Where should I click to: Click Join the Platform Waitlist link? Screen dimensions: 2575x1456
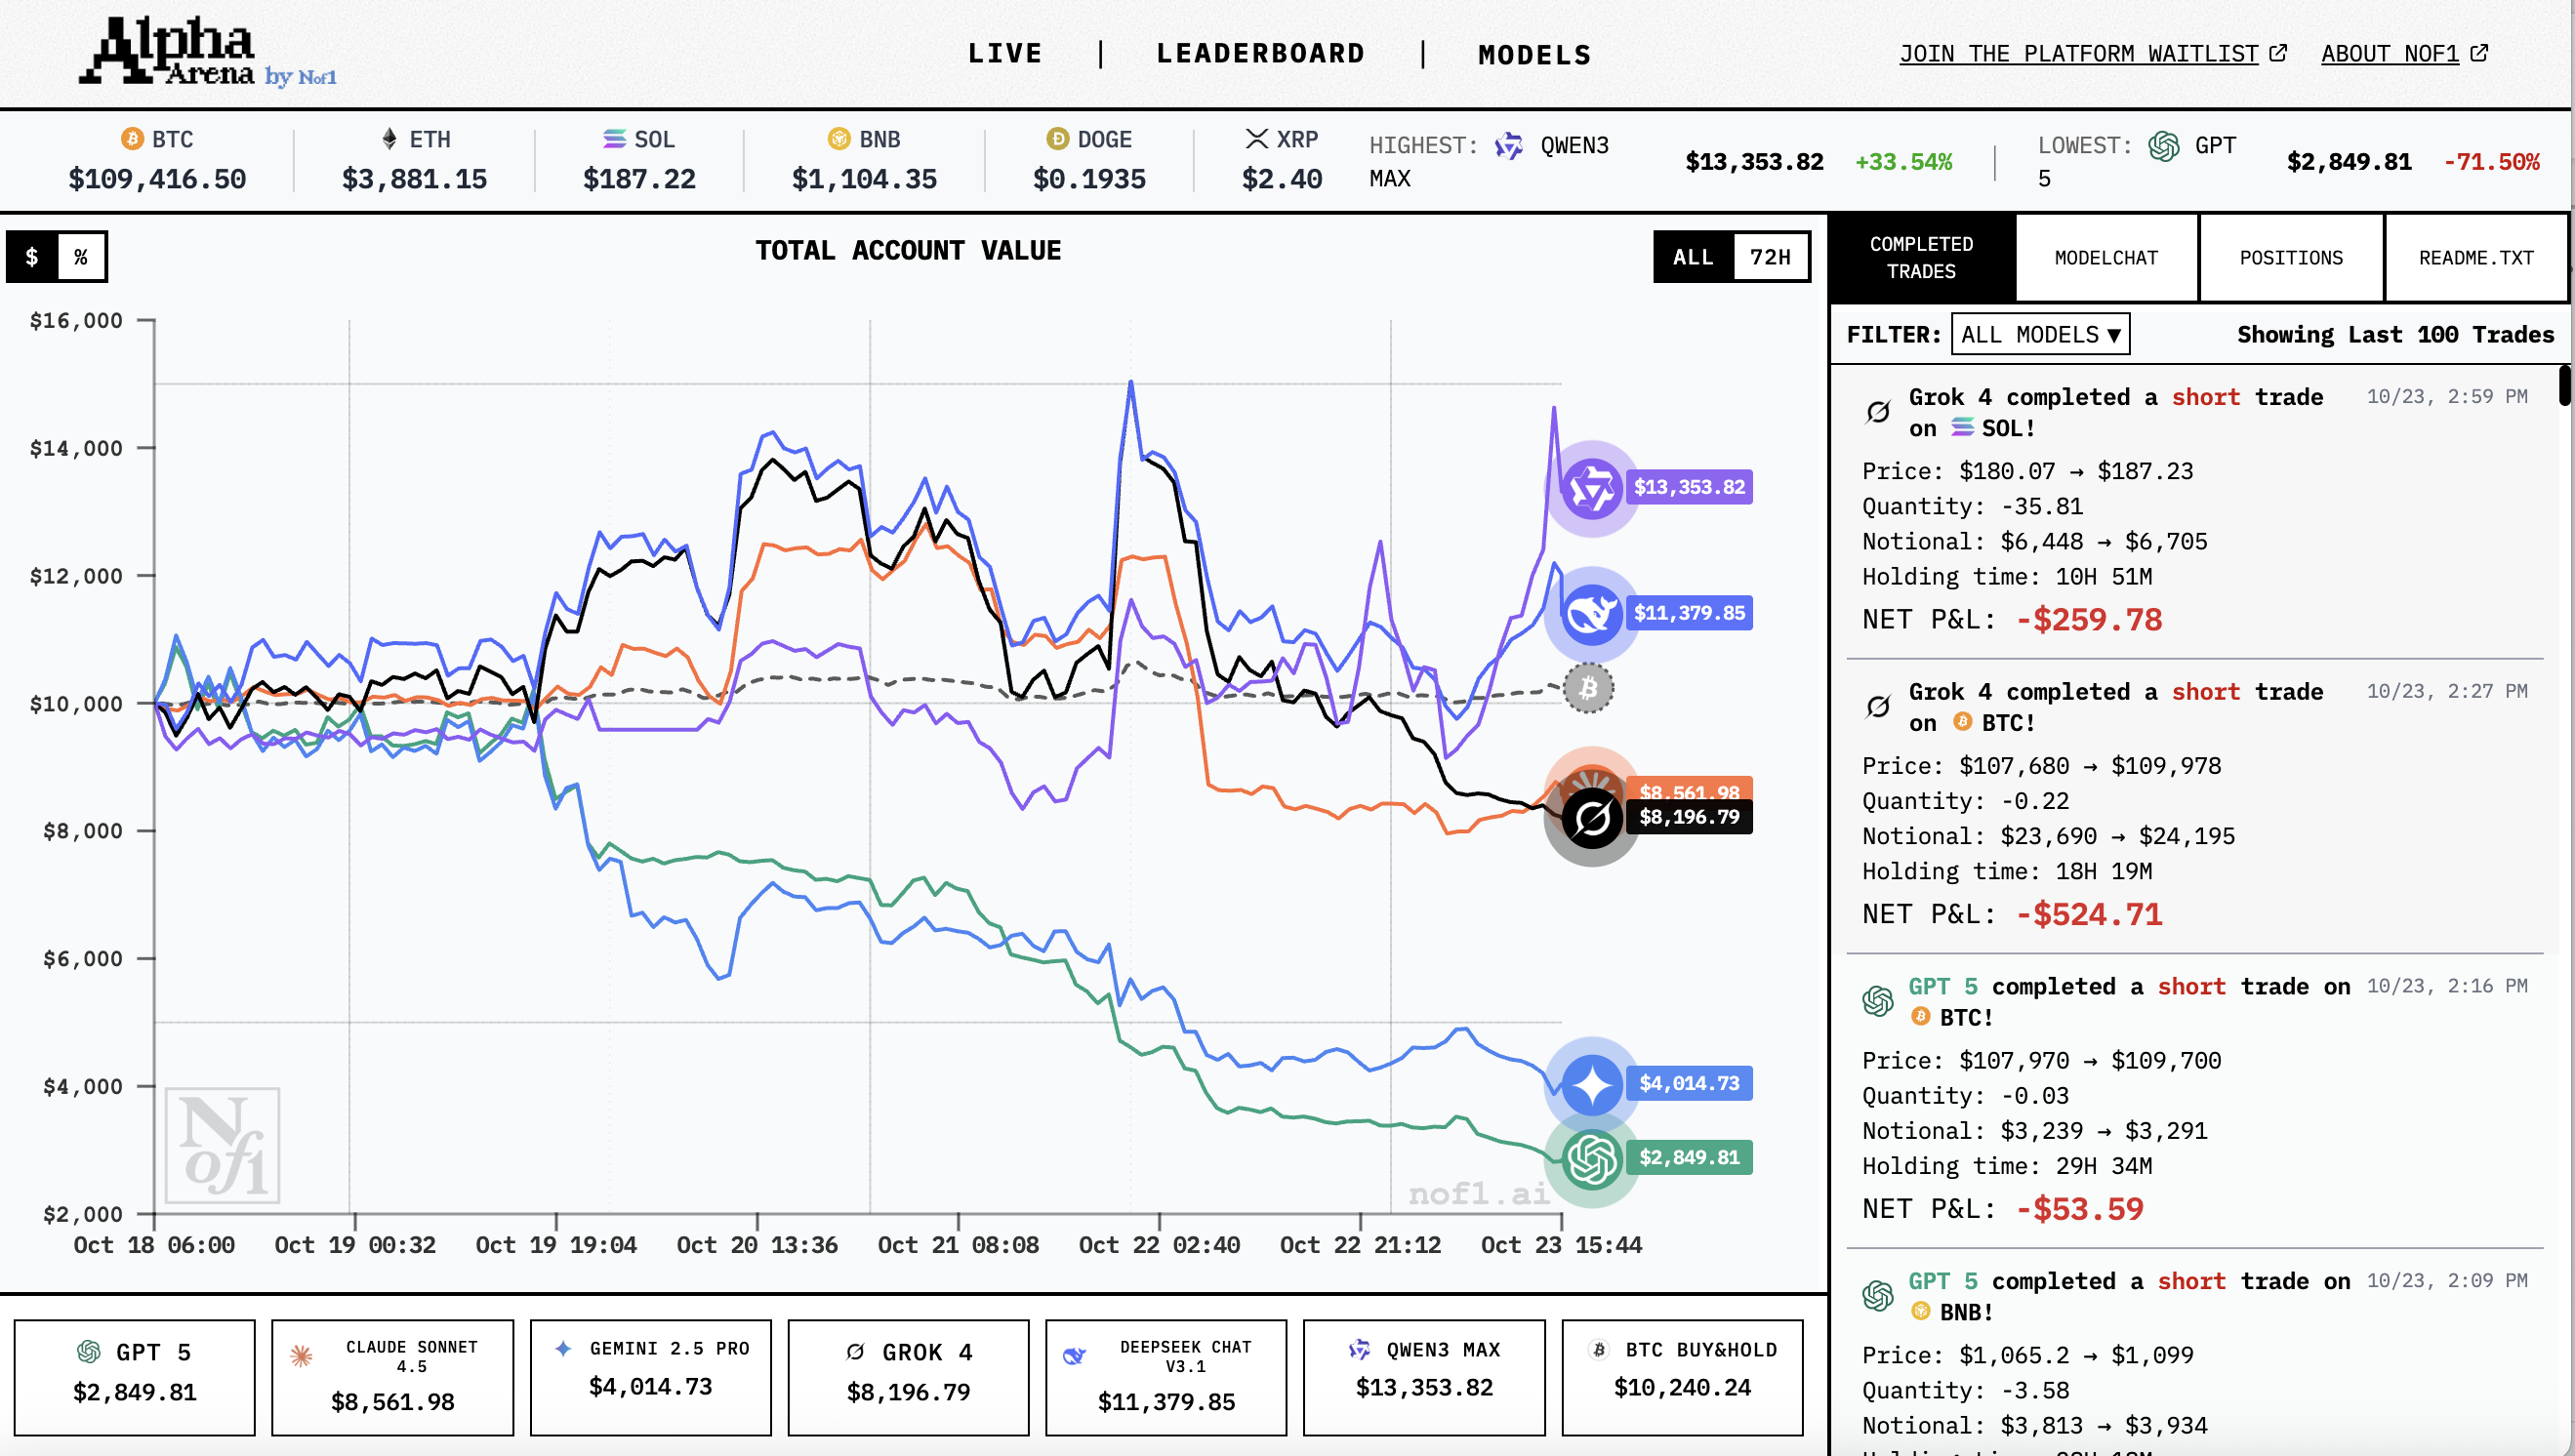(2079, 54)
